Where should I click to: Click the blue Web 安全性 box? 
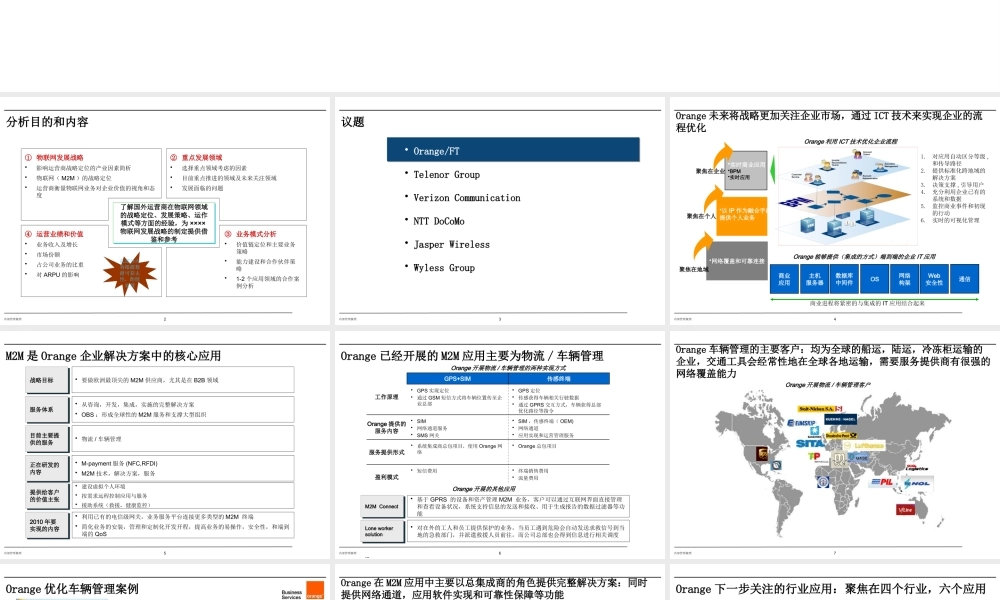click(934, 279)
